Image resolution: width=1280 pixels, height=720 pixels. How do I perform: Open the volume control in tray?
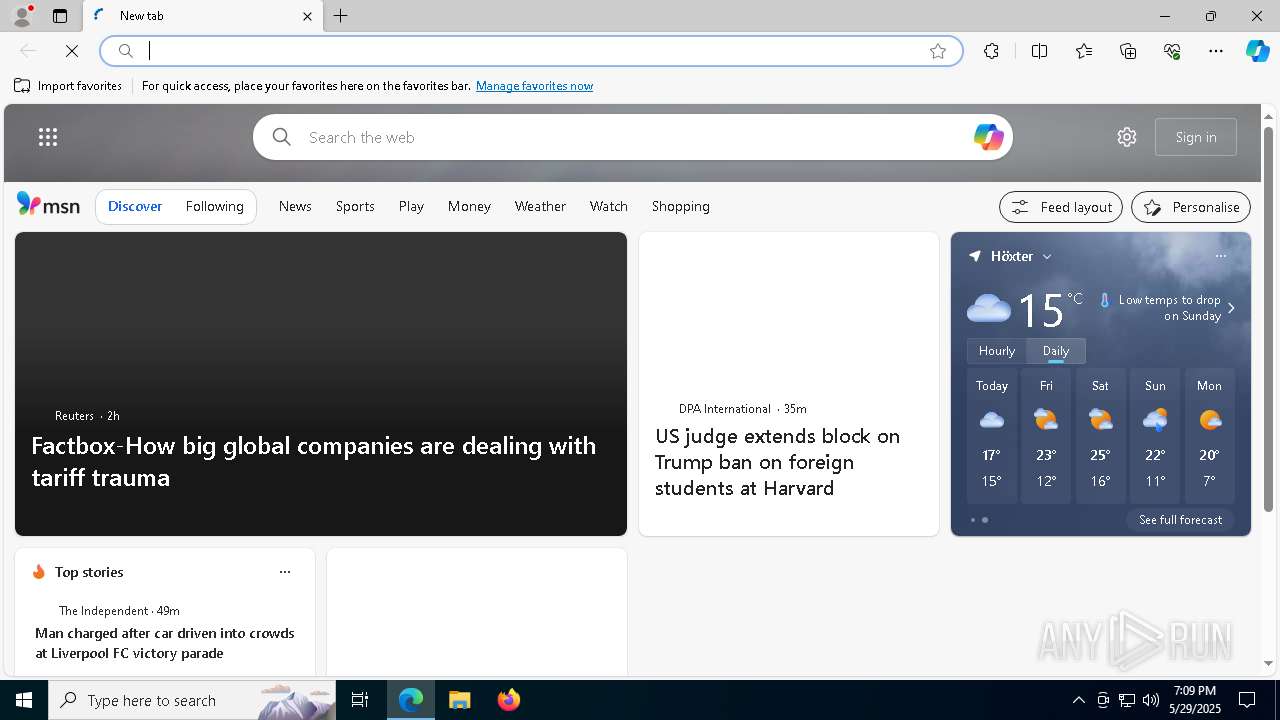tap(1151, 700)
